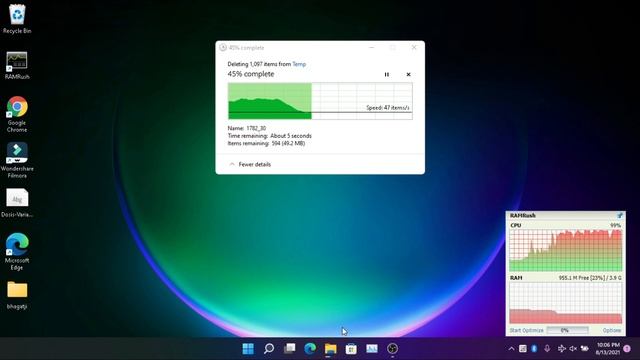Click the RAMRush tray icon beside the chevron
Image resolution: width=640 pixels, height=360 pixels.
[x=523, y=349]
